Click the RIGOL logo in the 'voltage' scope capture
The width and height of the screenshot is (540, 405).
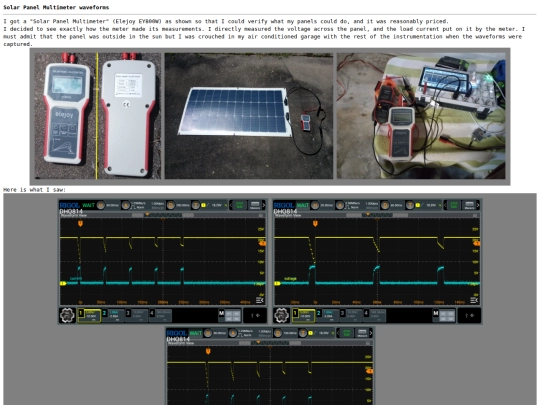(x=284, y=205)
